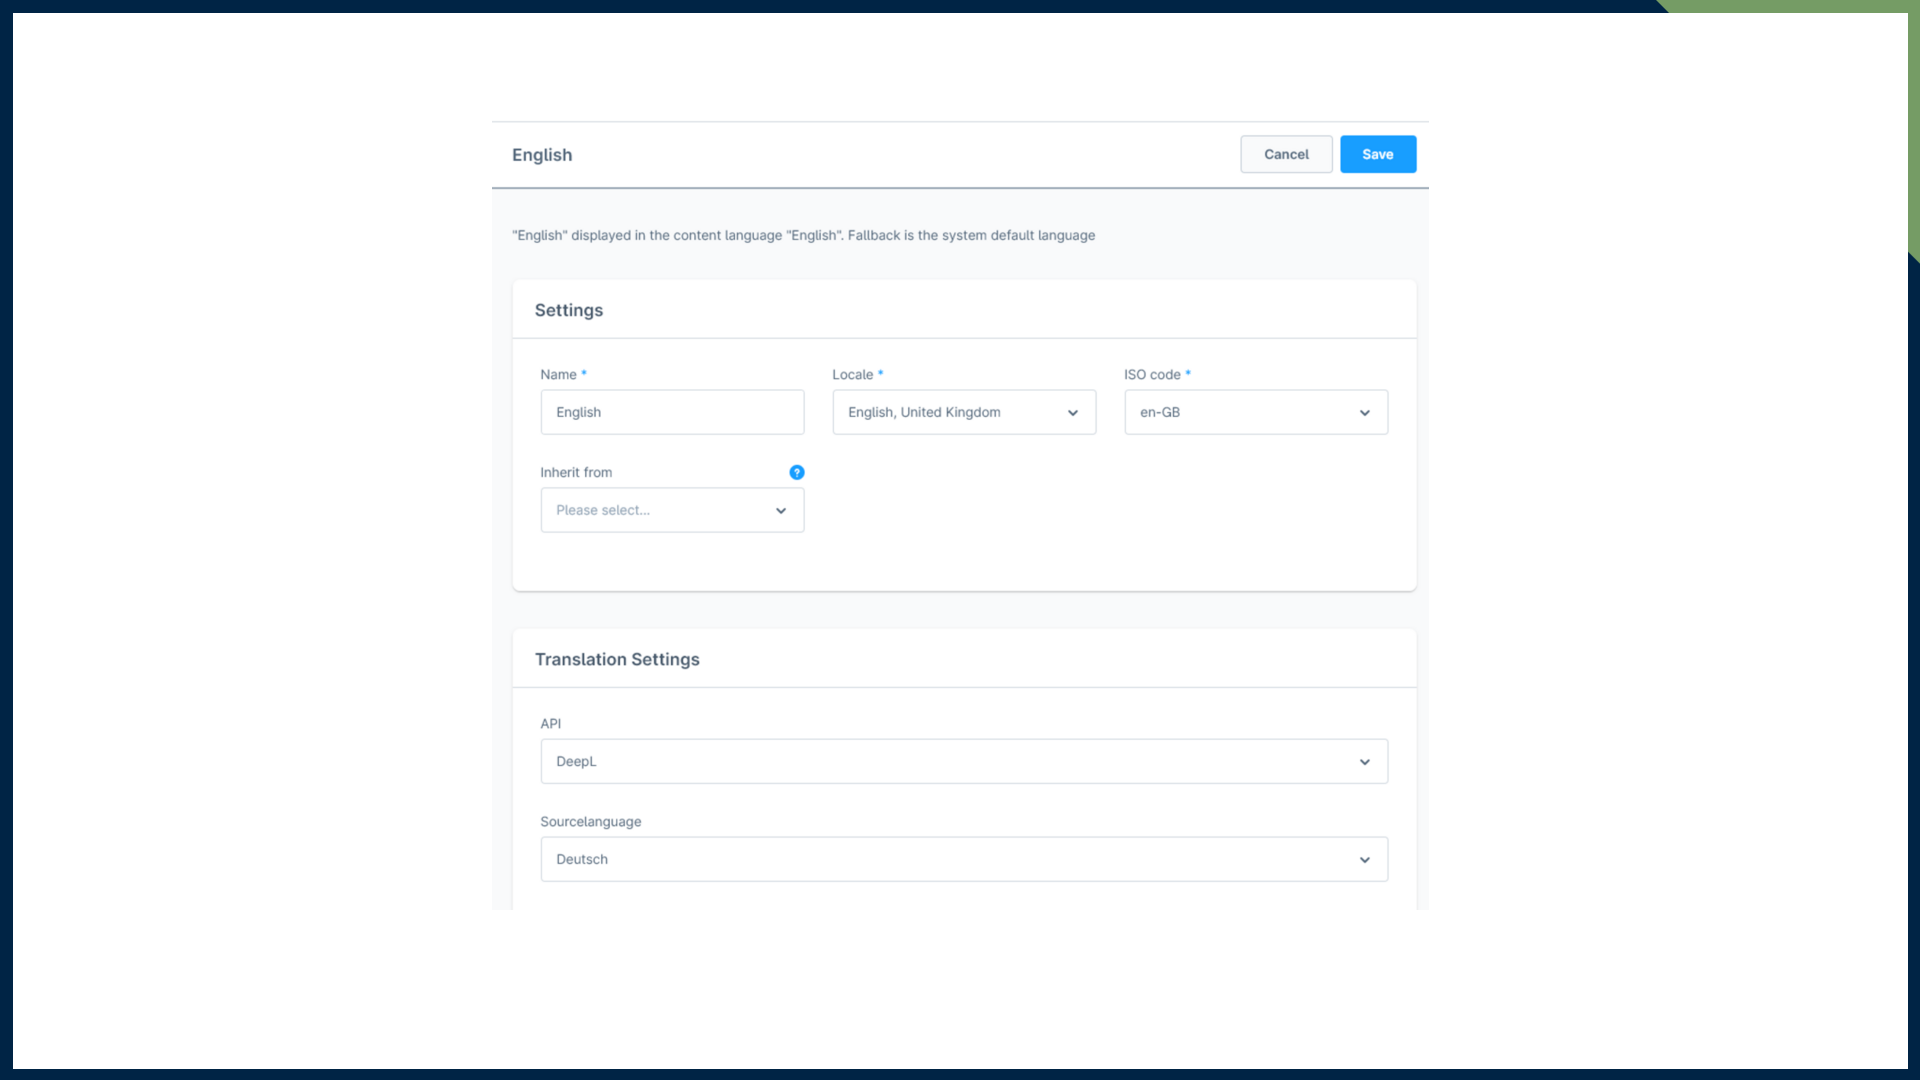Click the Save button
This screenshot has height=1080, width=1920.
pos(1377,154)
